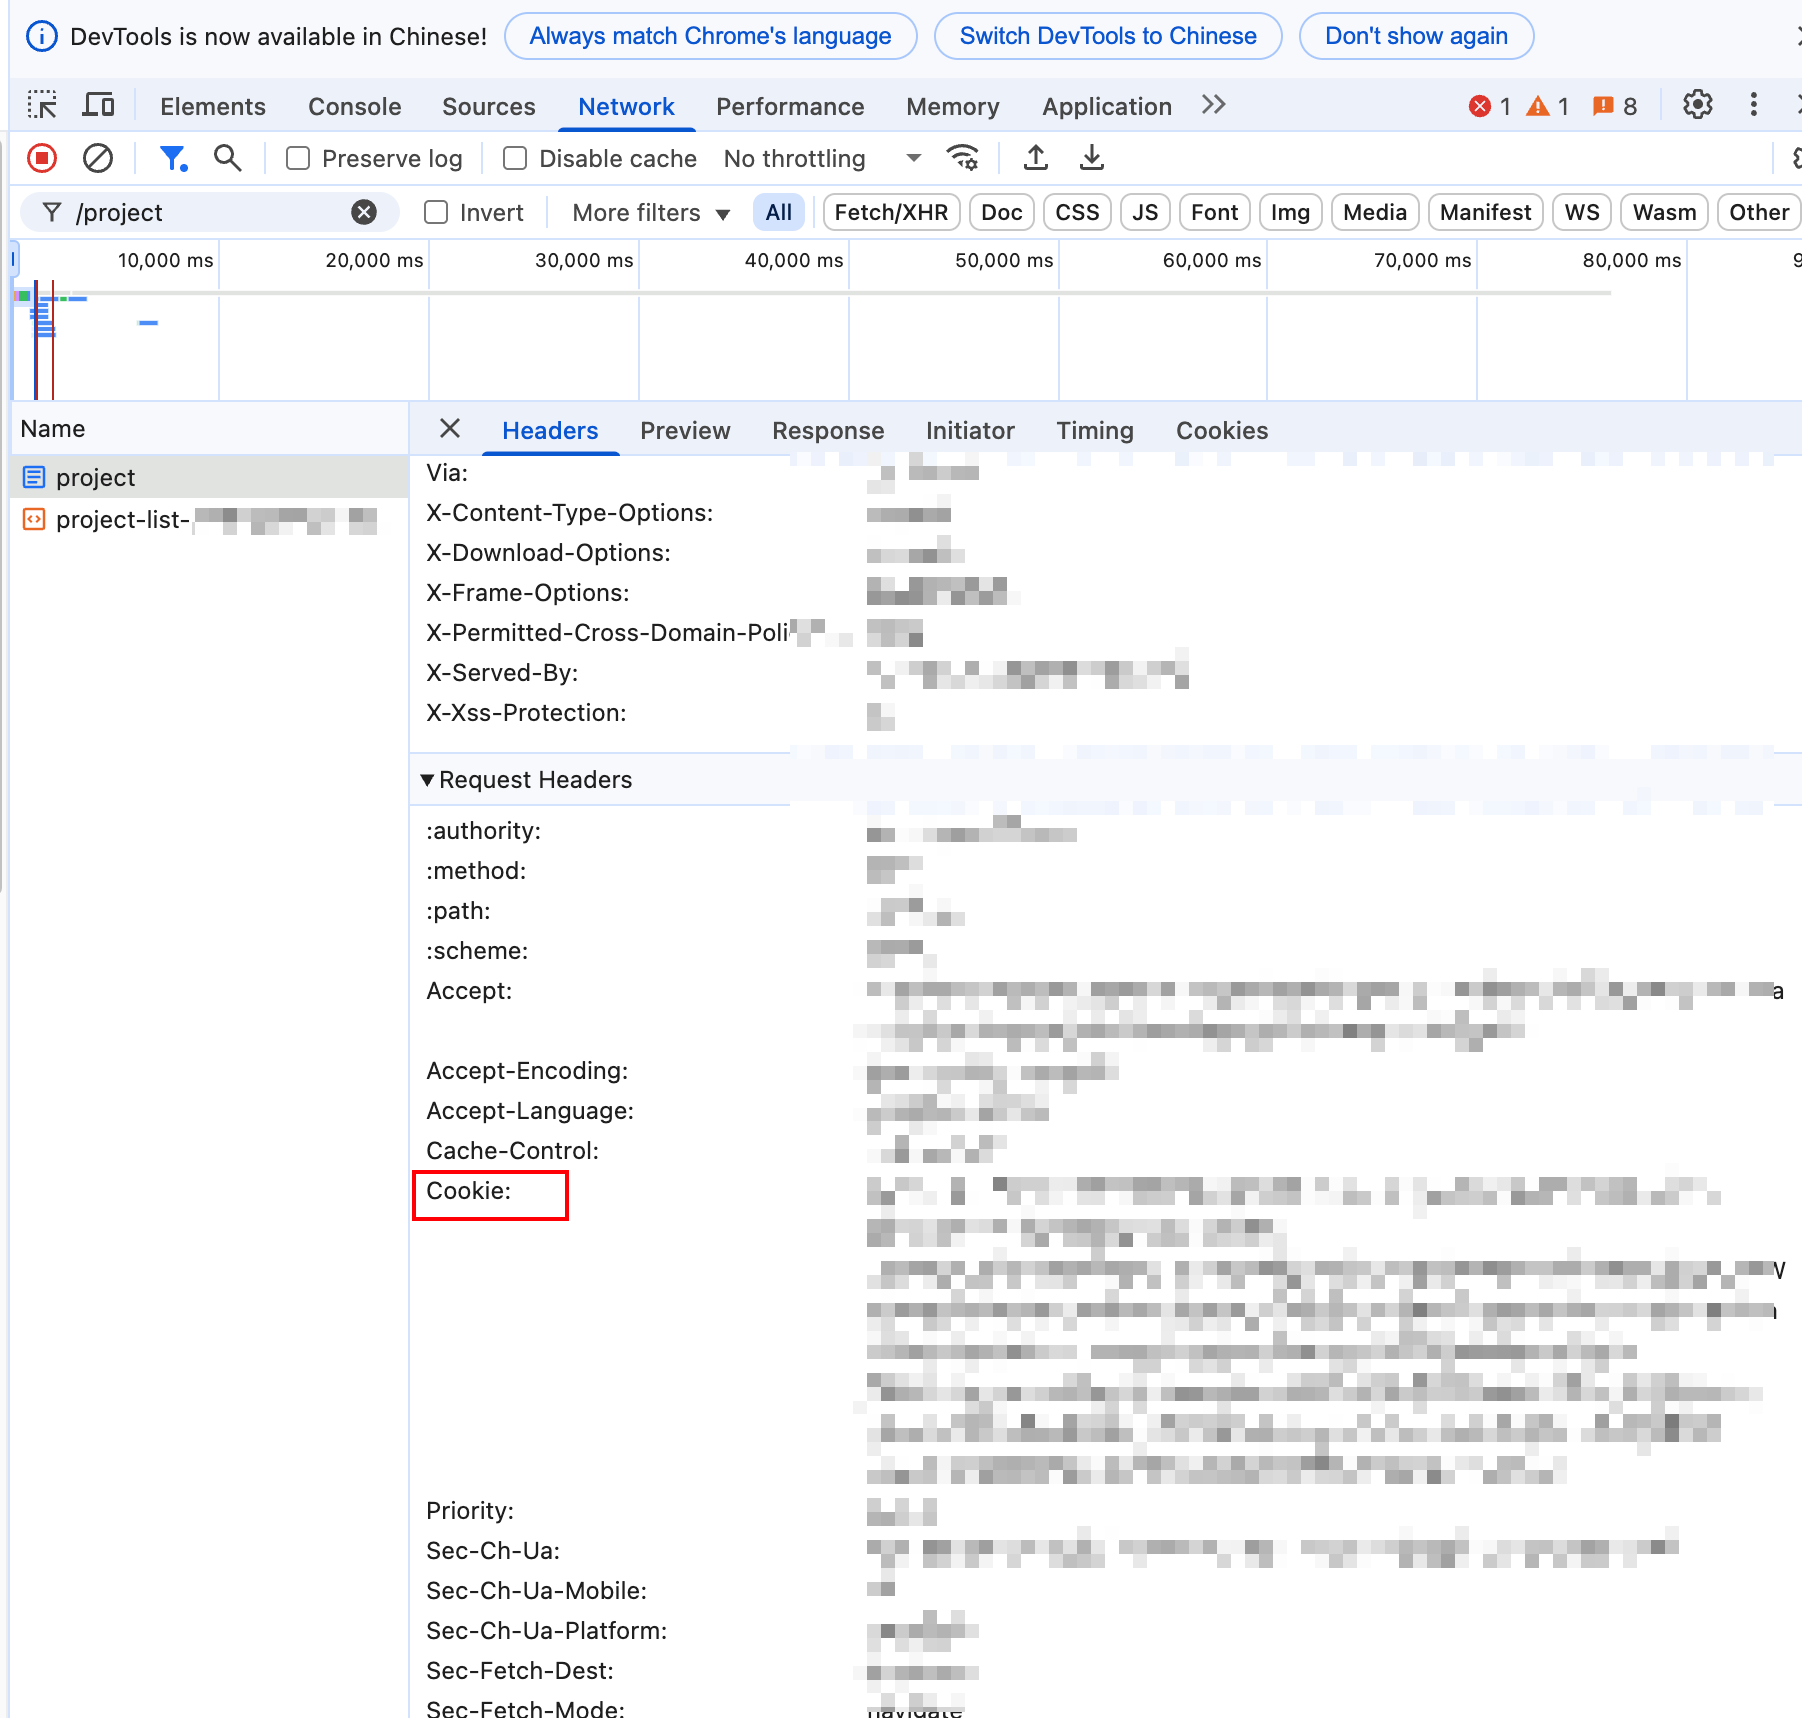Click the Don't show again button
The image size is (1802, 1718).
1416,35
